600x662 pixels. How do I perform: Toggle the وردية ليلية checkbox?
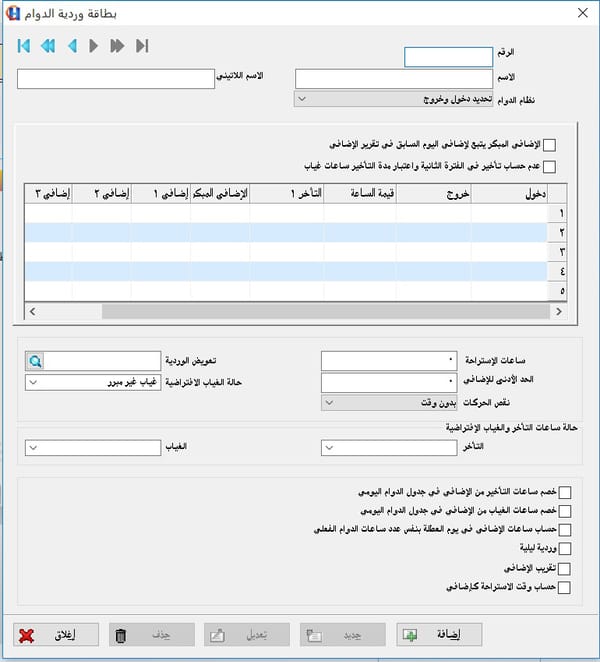pyautogui.click(x=565, y=548)
